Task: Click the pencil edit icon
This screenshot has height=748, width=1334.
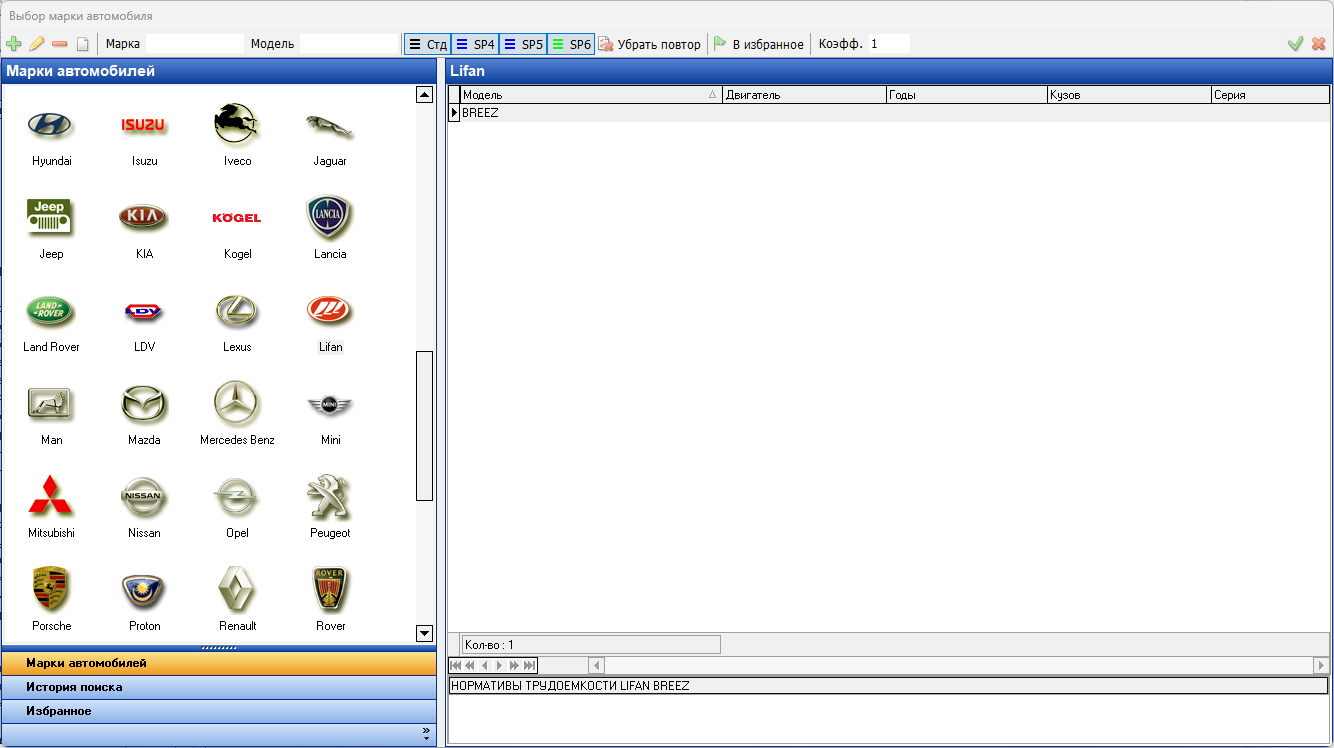Action: (x=36, y=44)
